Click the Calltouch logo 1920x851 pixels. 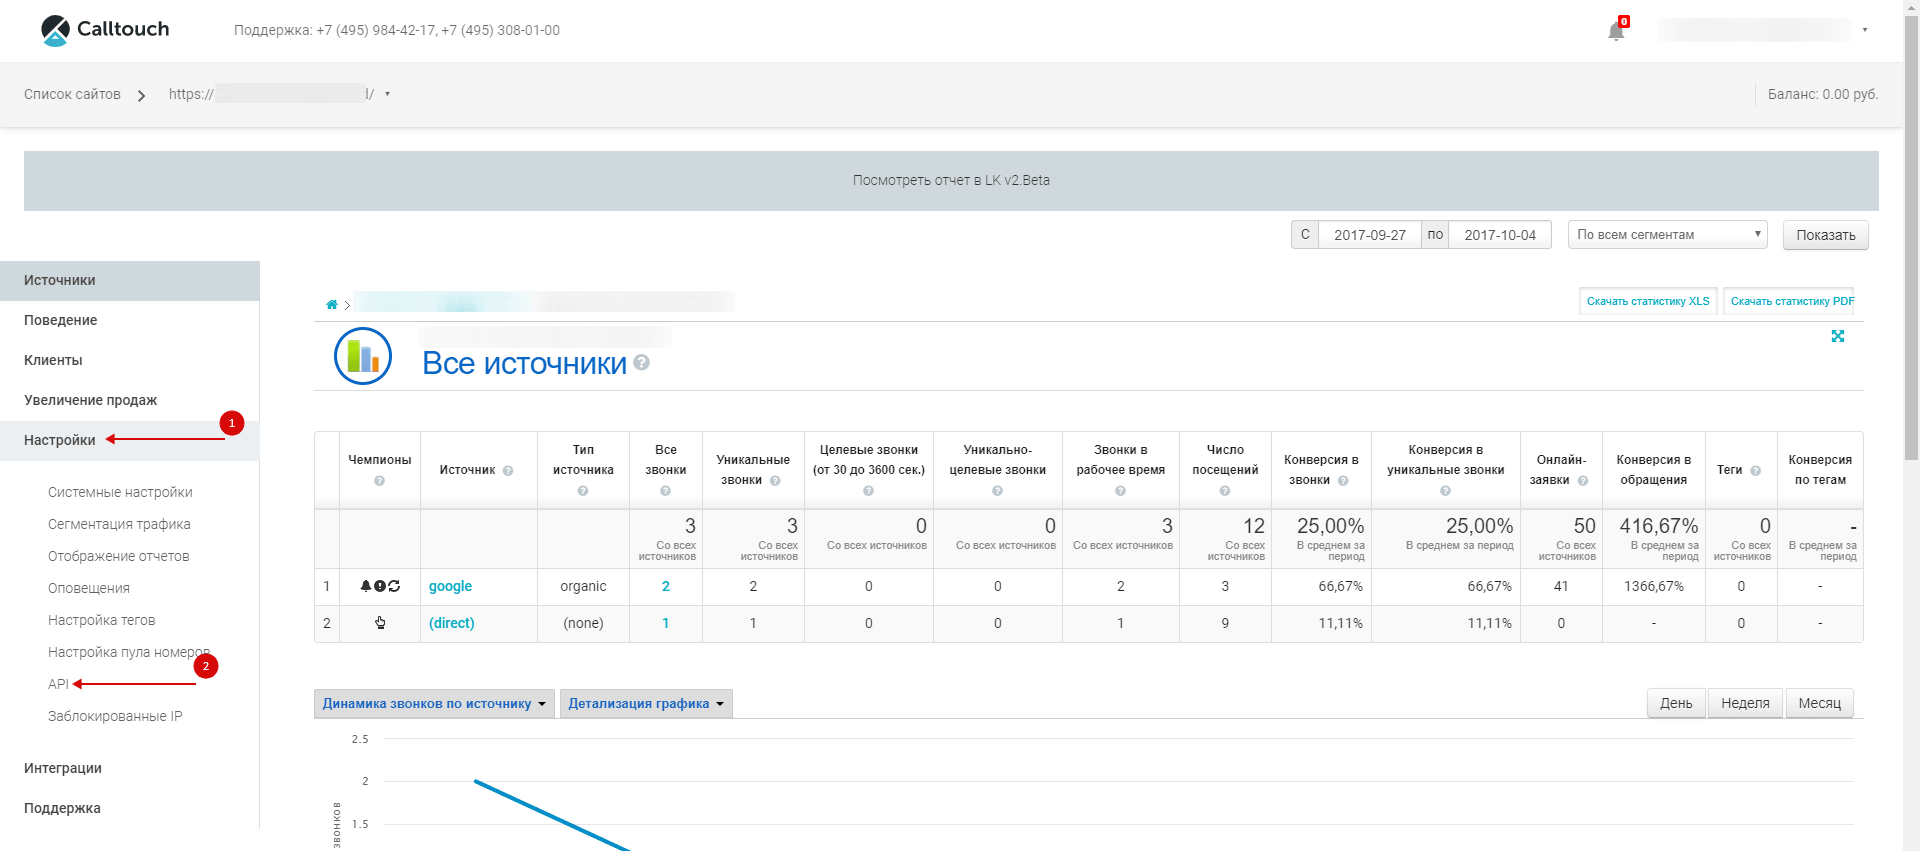point(105,30)
